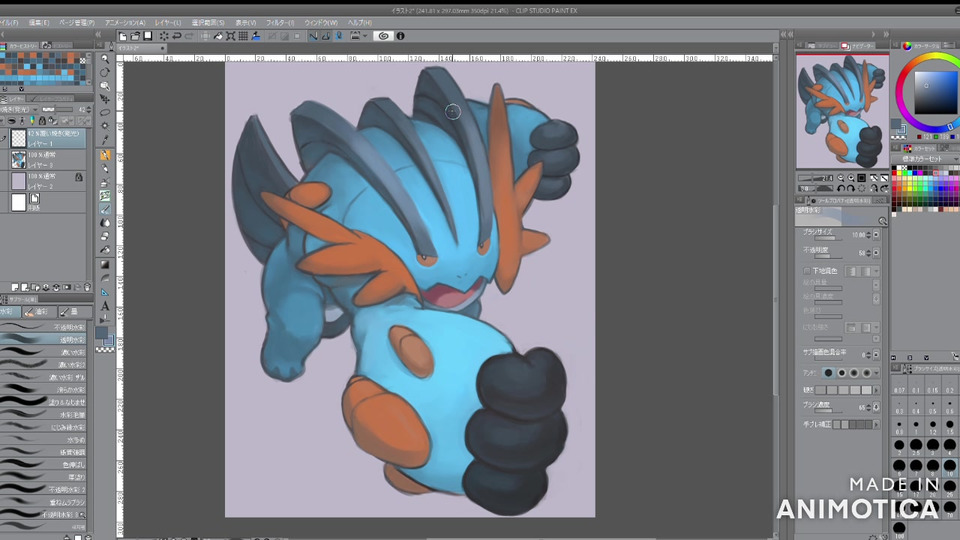The height and width of the screenshot is (540, 960).
Task: Toggle the 下地混色 checkbox
Action: click(808, 271)
